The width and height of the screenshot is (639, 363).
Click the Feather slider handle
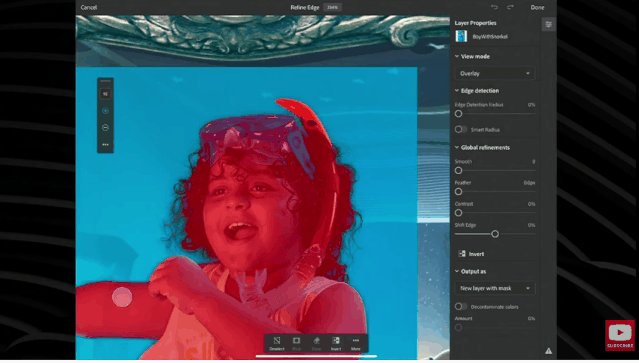[458, 191]
